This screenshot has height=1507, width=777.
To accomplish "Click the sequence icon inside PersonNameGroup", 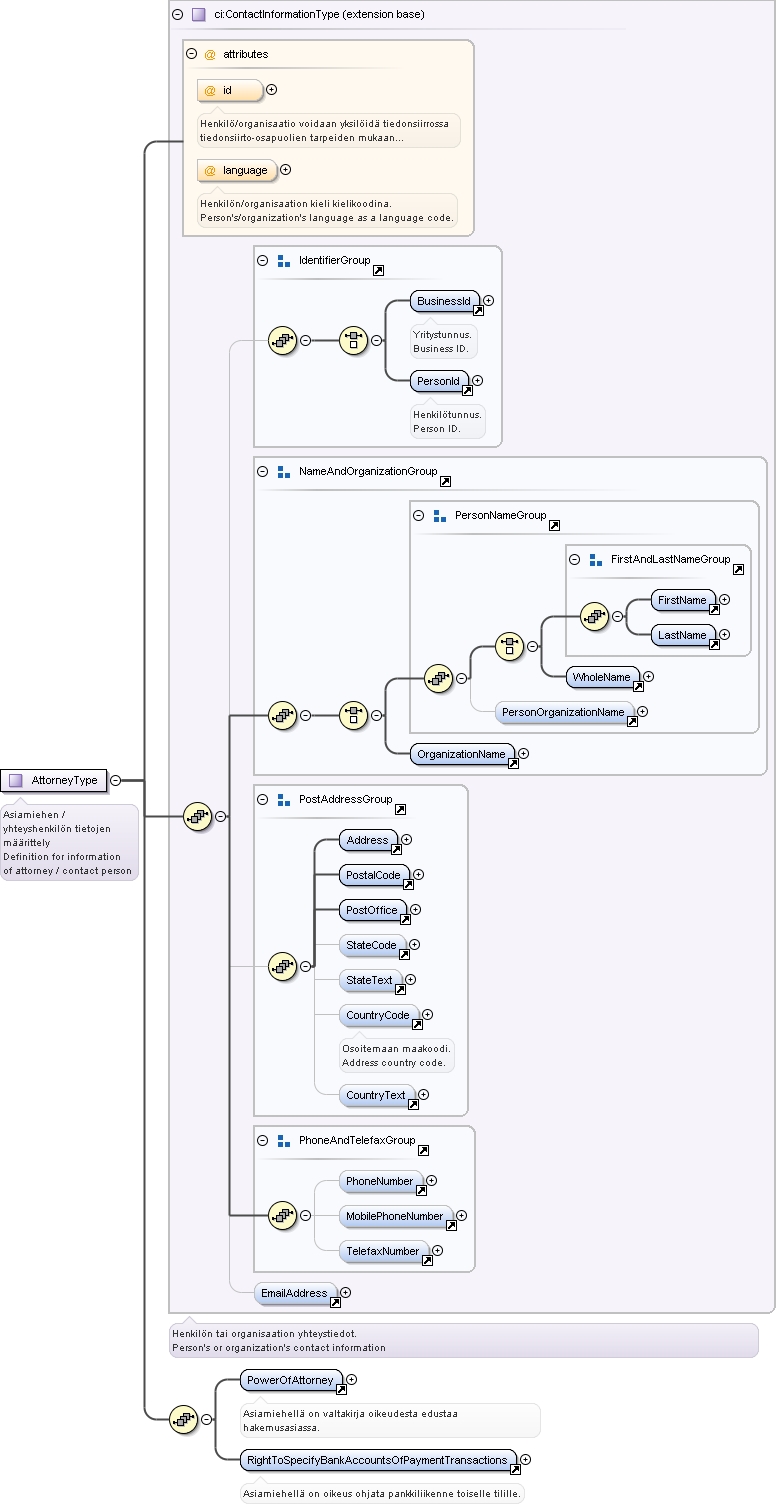I will (x=439, y=678).
